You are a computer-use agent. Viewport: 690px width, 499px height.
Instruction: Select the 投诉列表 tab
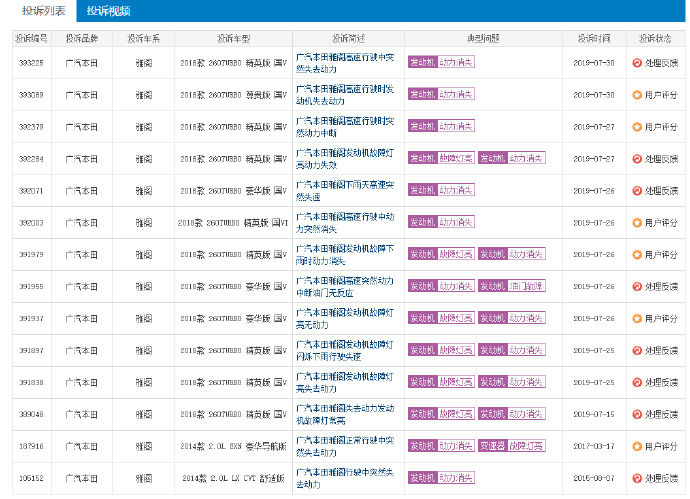click(39, 11)
